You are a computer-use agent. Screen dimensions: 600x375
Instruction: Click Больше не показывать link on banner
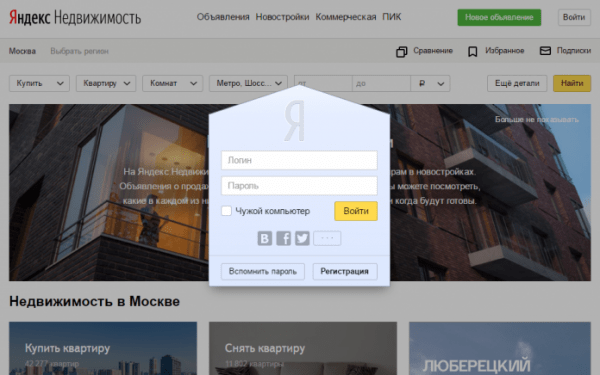pos(536,119)
